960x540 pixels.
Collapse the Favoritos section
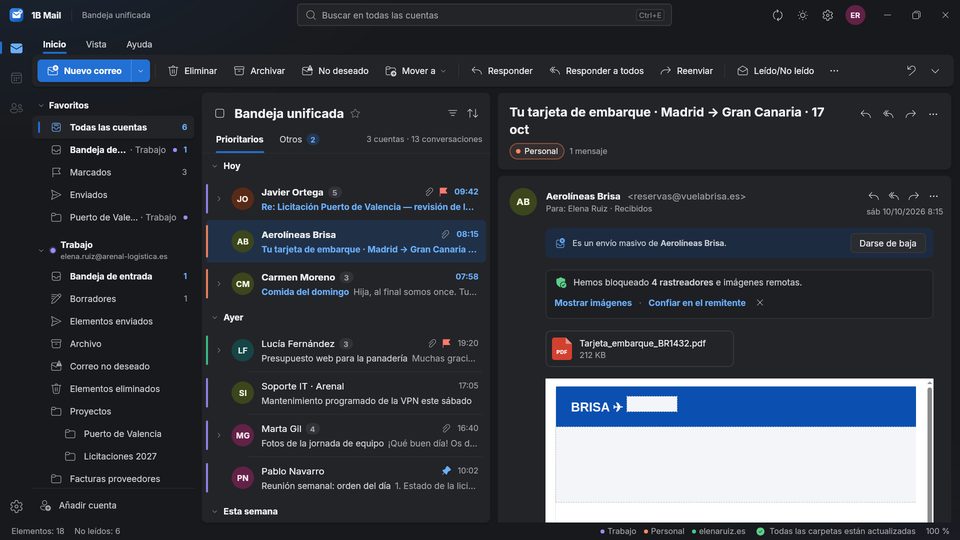click(41, 105)
